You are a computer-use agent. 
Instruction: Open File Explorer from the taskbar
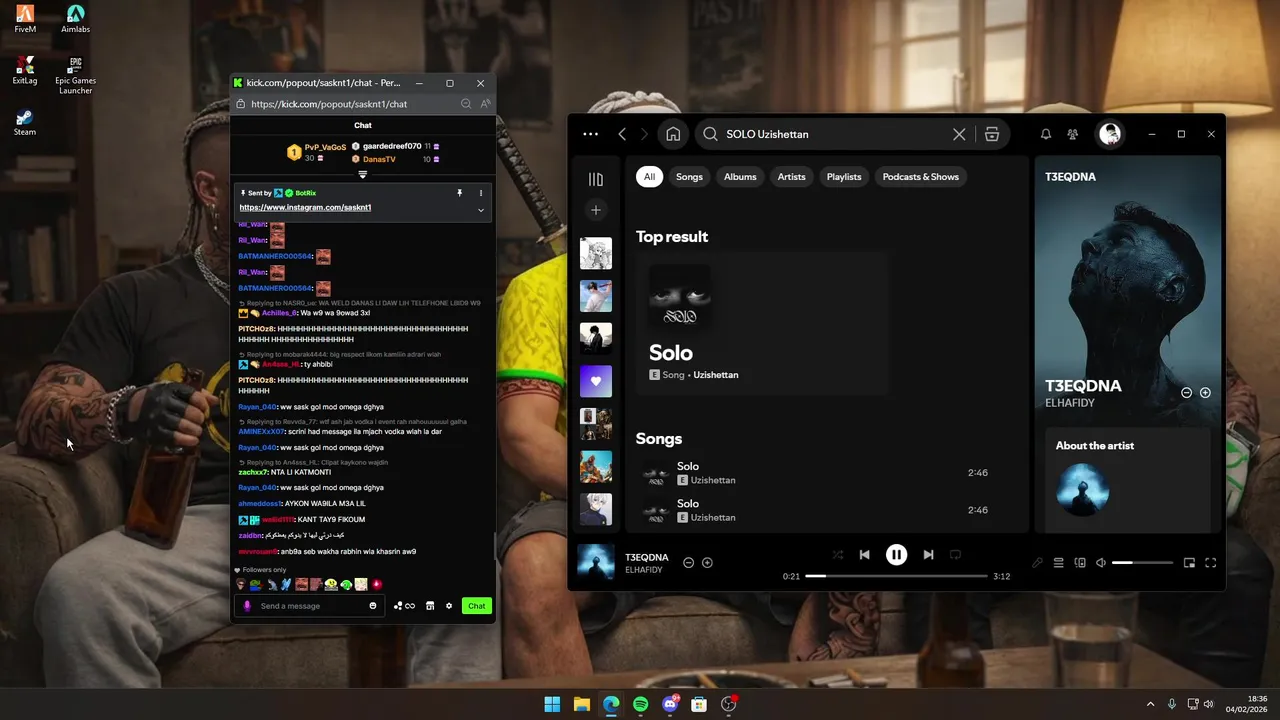pyautogui.click(x=582, y=704)
